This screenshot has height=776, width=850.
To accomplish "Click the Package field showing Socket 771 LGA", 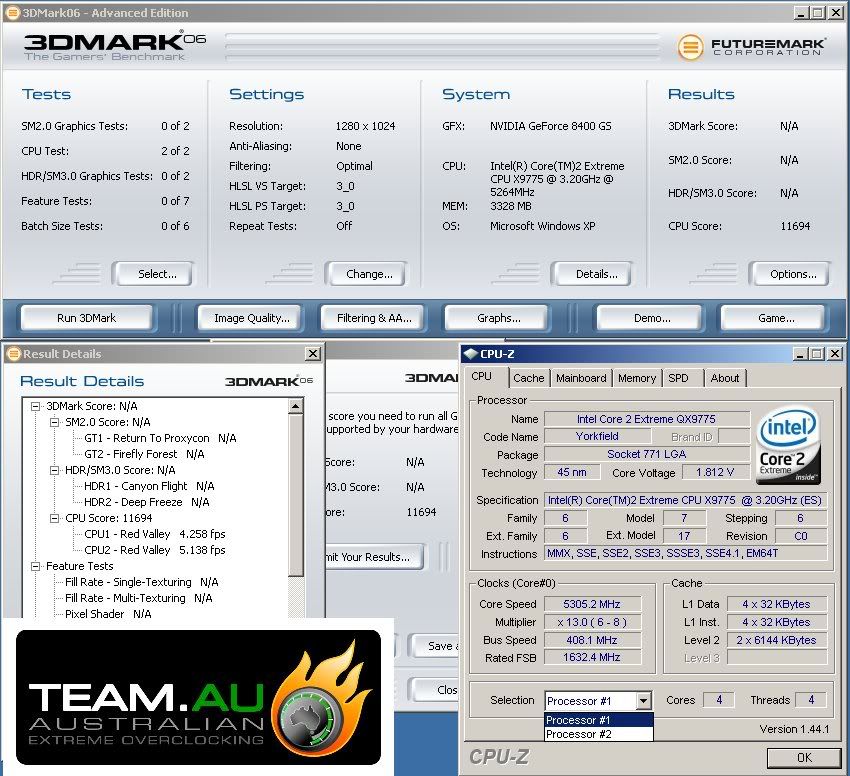I will (646, 454).
